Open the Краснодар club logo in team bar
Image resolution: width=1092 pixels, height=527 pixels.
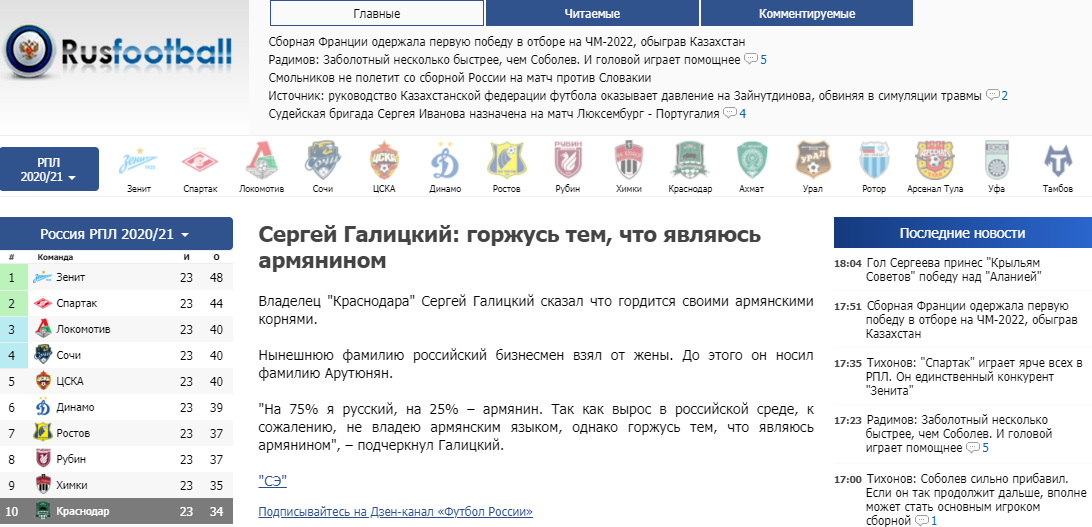[x=690, y=161]
